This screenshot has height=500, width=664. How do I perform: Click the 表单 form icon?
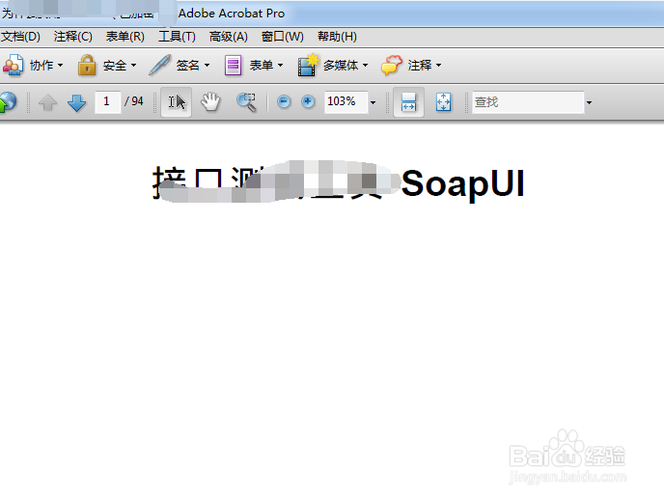(233, 66)
